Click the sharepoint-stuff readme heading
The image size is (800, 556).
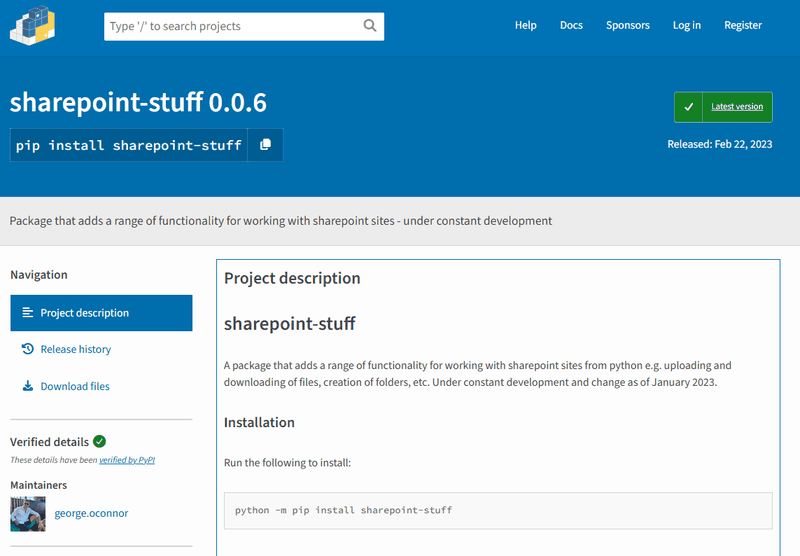point(290,323)
